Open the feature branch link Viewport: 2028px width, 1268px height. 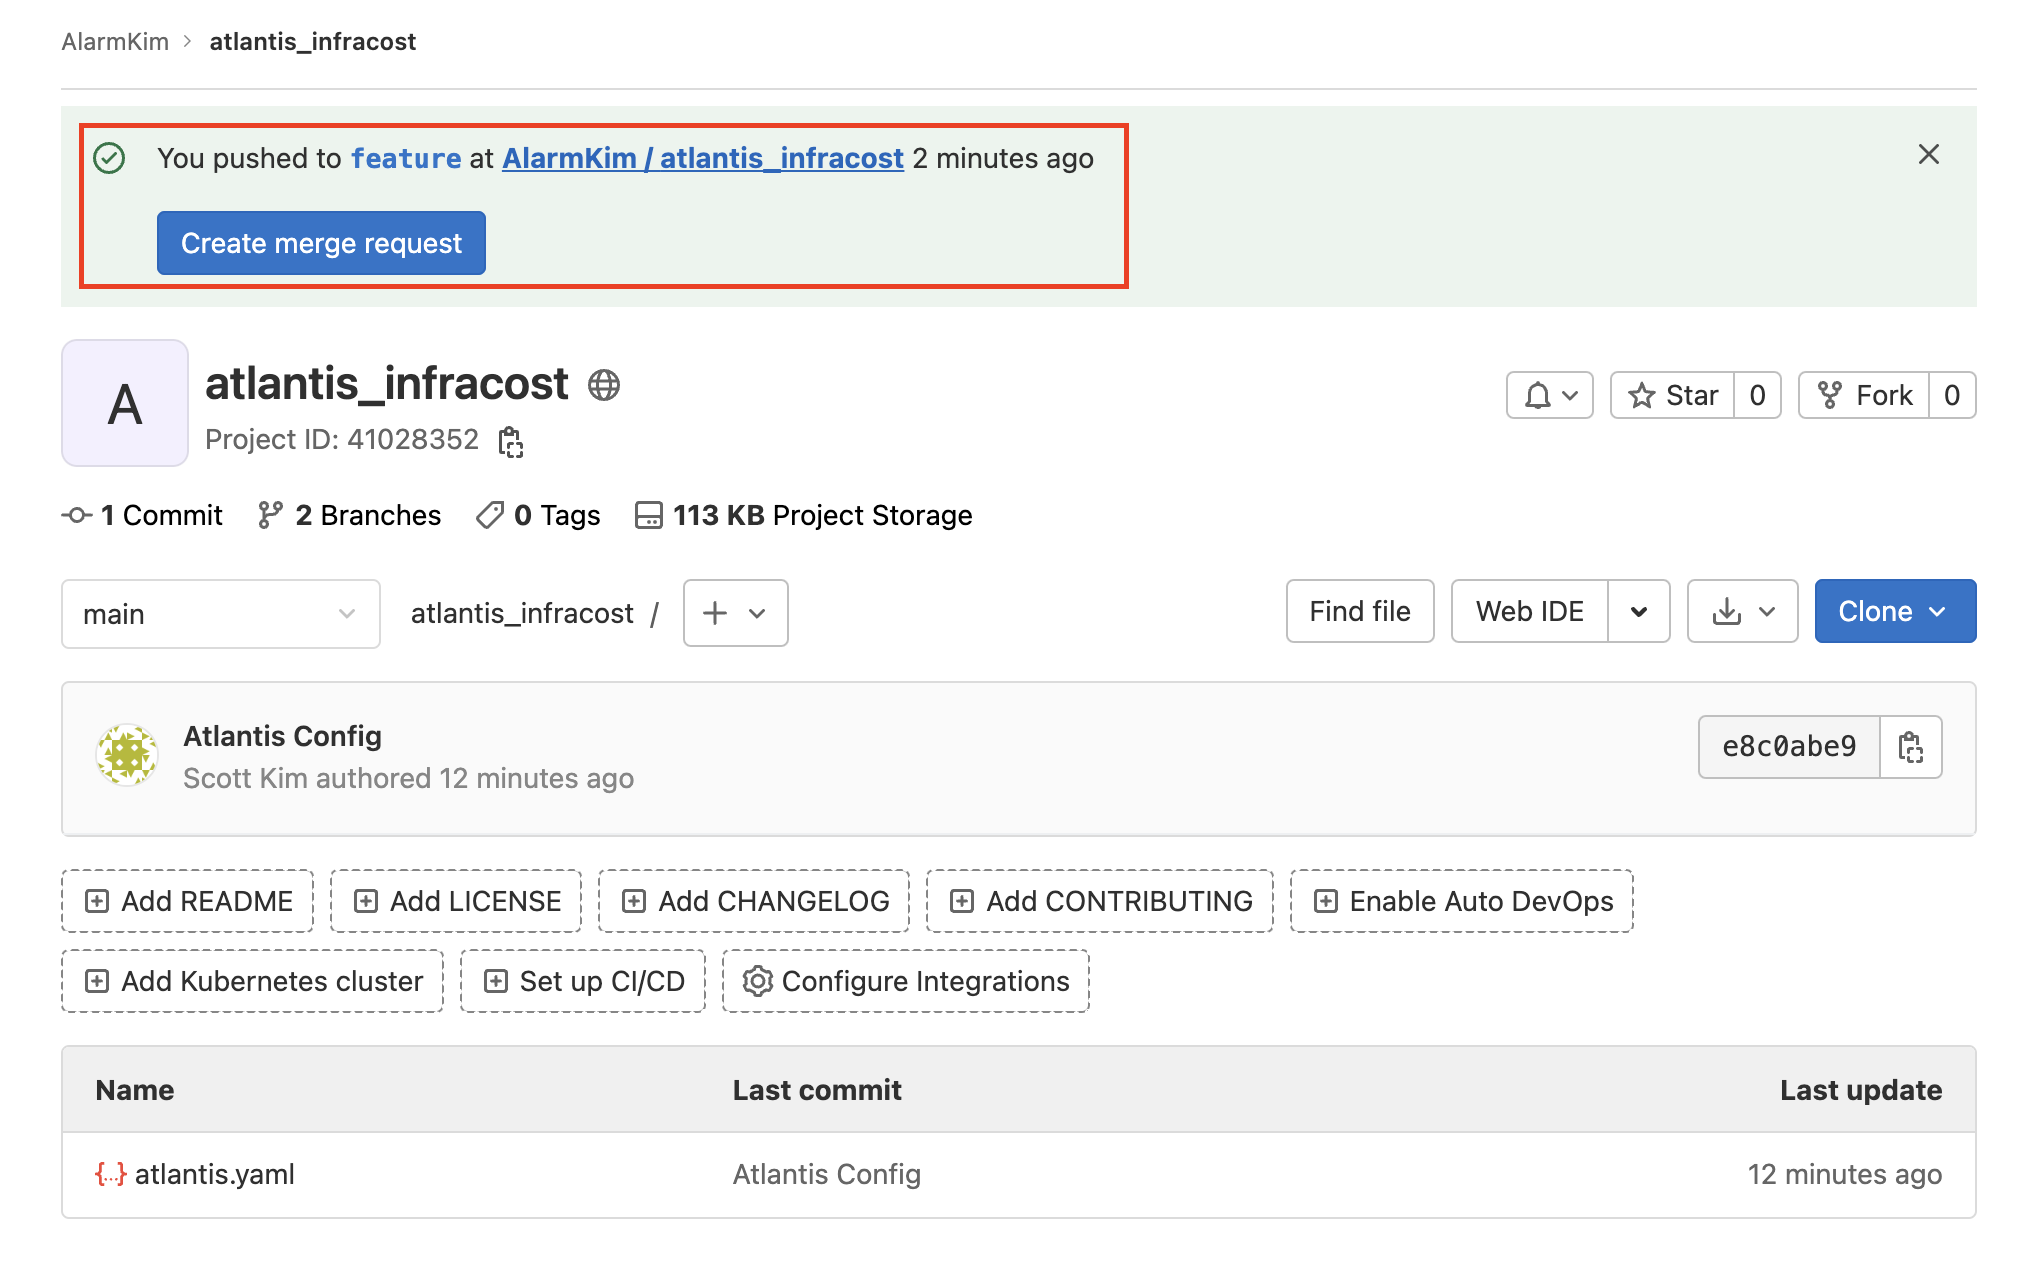point(406,159)
